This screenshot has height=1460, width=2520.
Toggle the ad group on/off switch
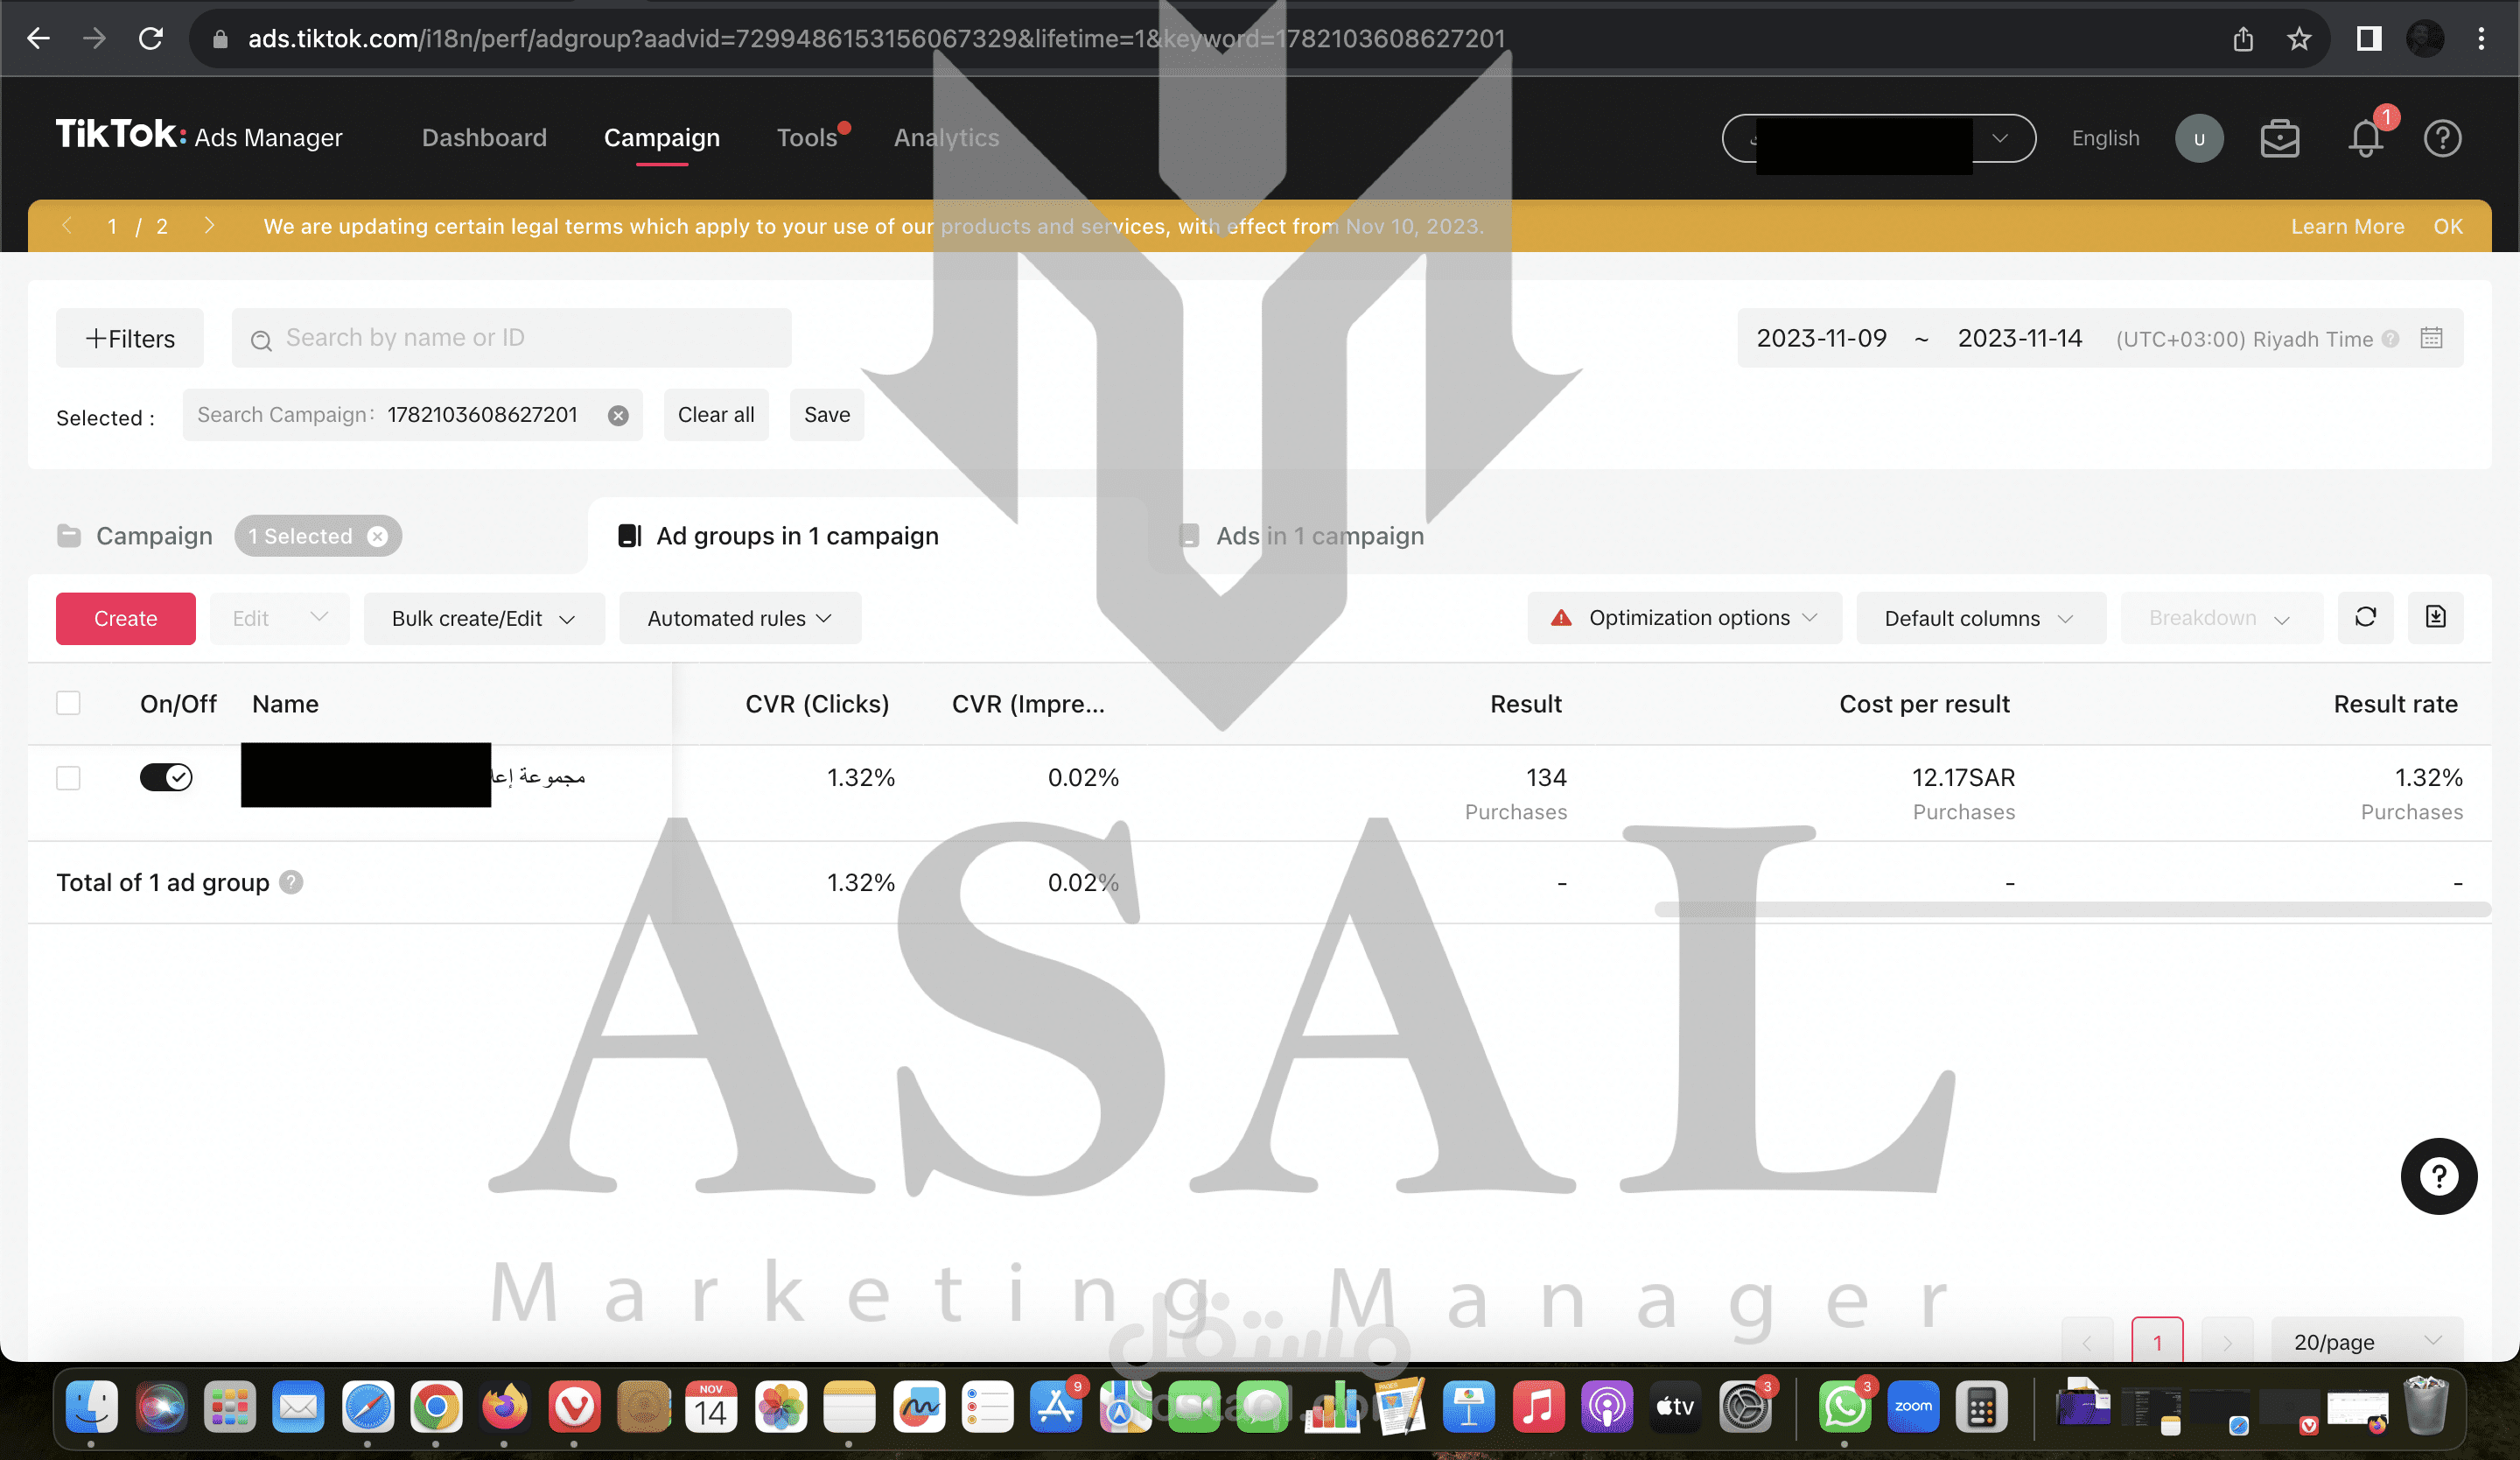[x=166, y=777]
